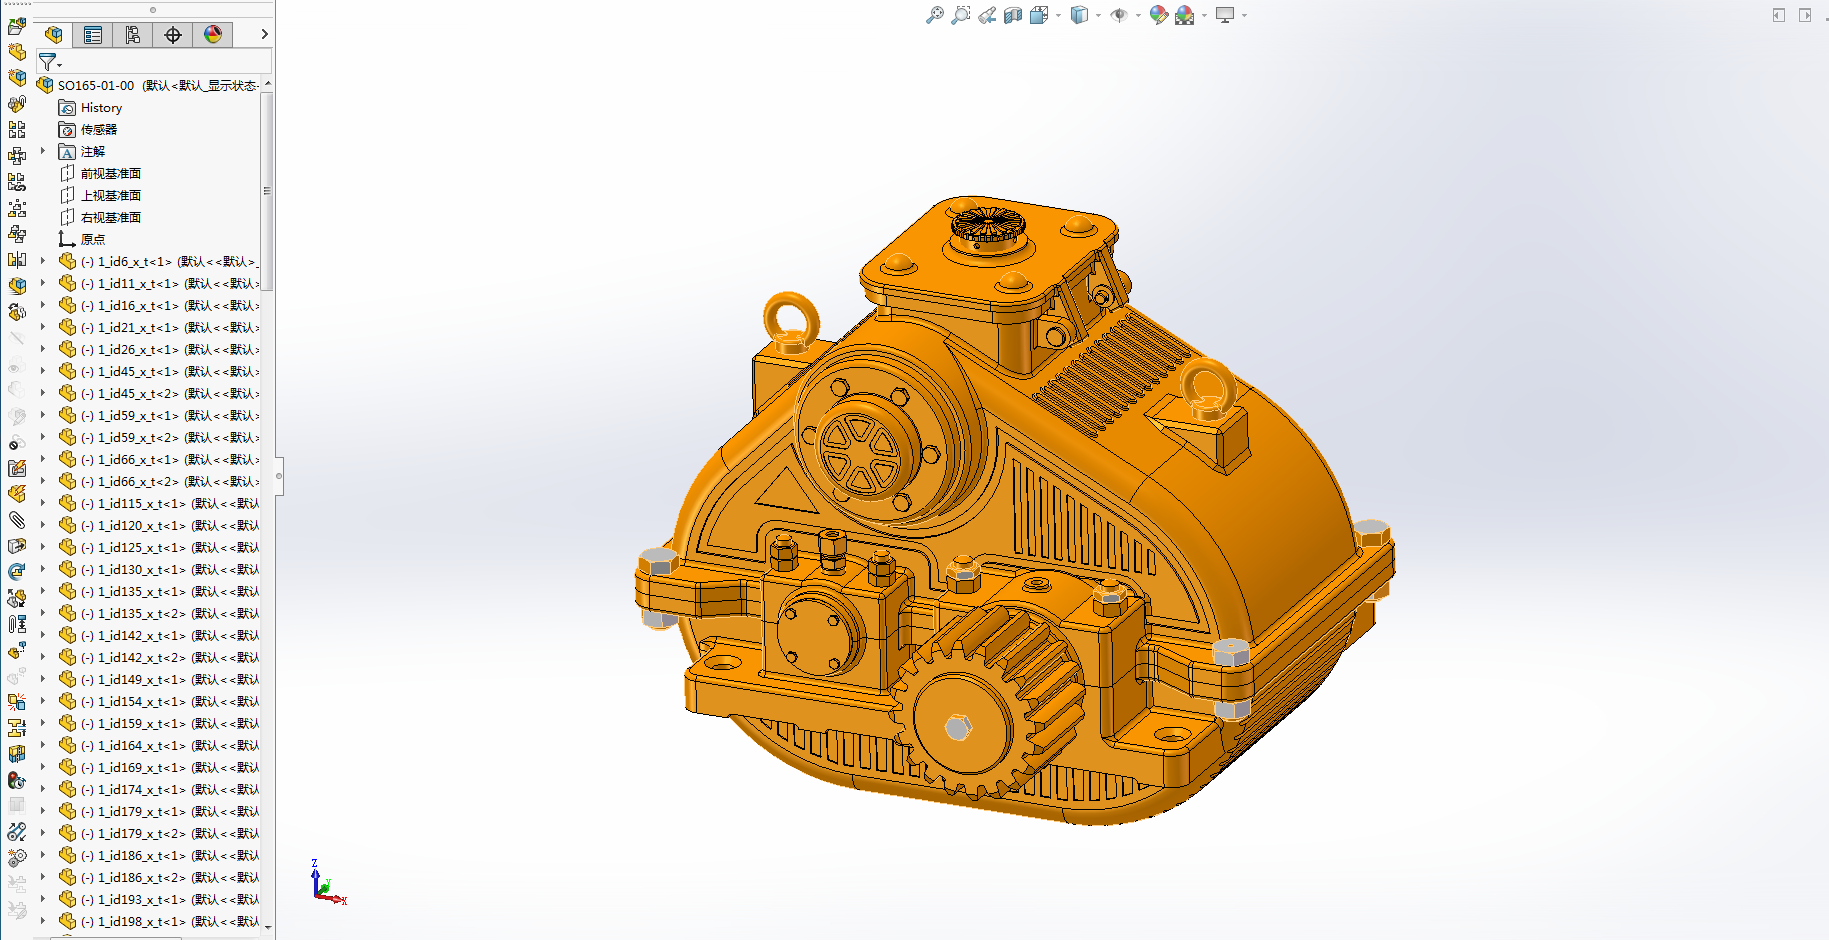The image size is (1829, 940).
Task: Switch to PropertyManager tab
Action: click(93, 35)
